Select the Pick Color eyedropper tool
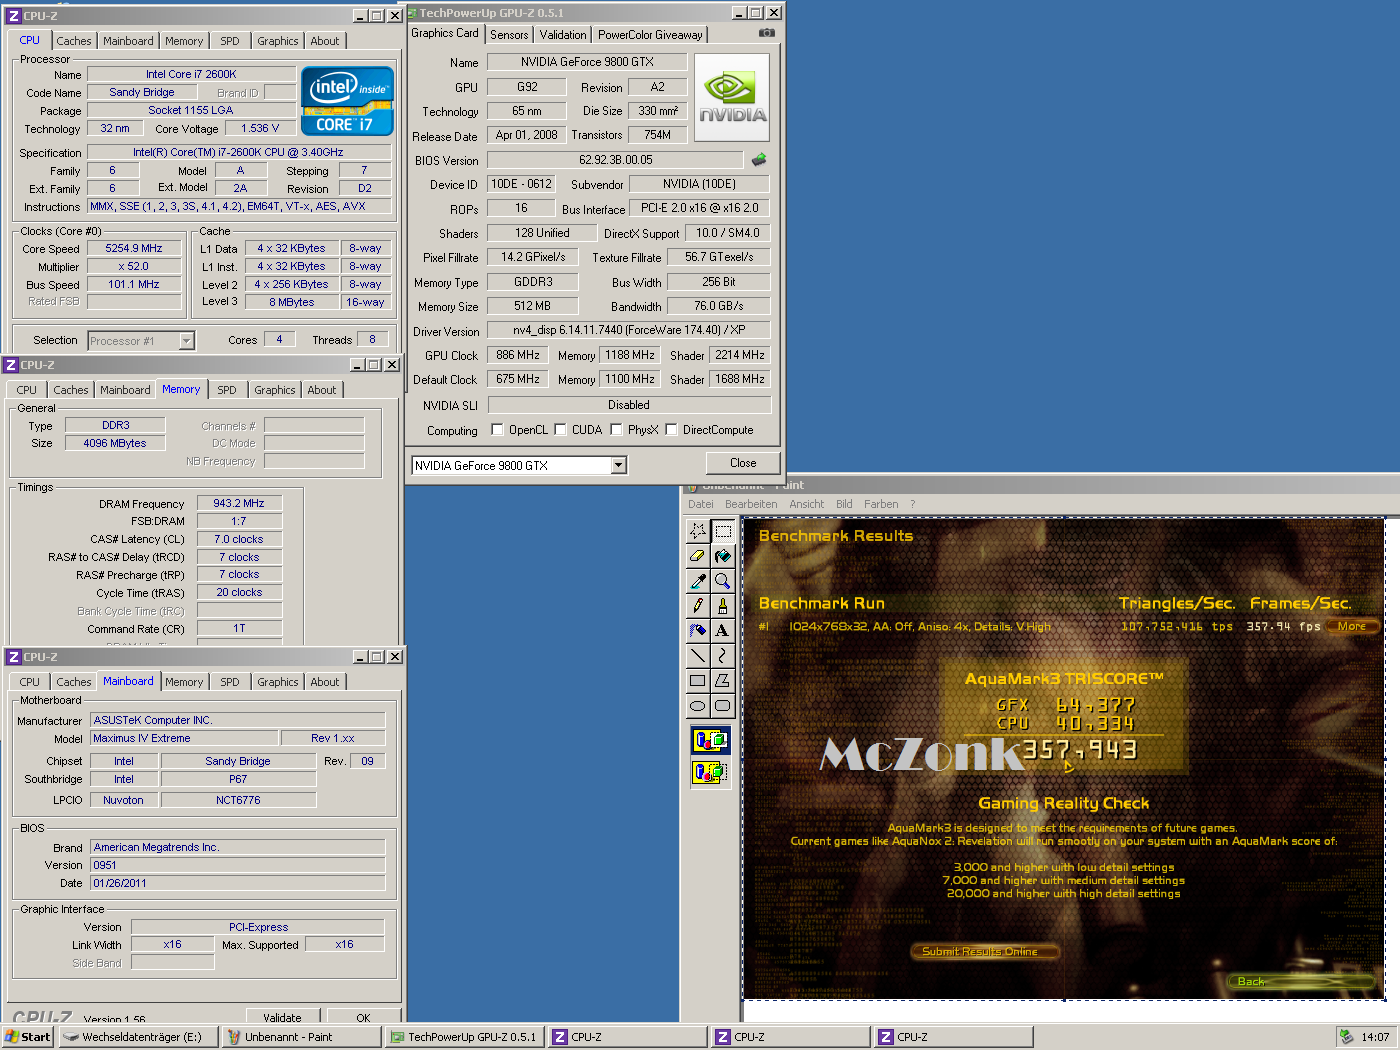The image size is (1400, 1050). pyautogui.click(x=697, y=581)
